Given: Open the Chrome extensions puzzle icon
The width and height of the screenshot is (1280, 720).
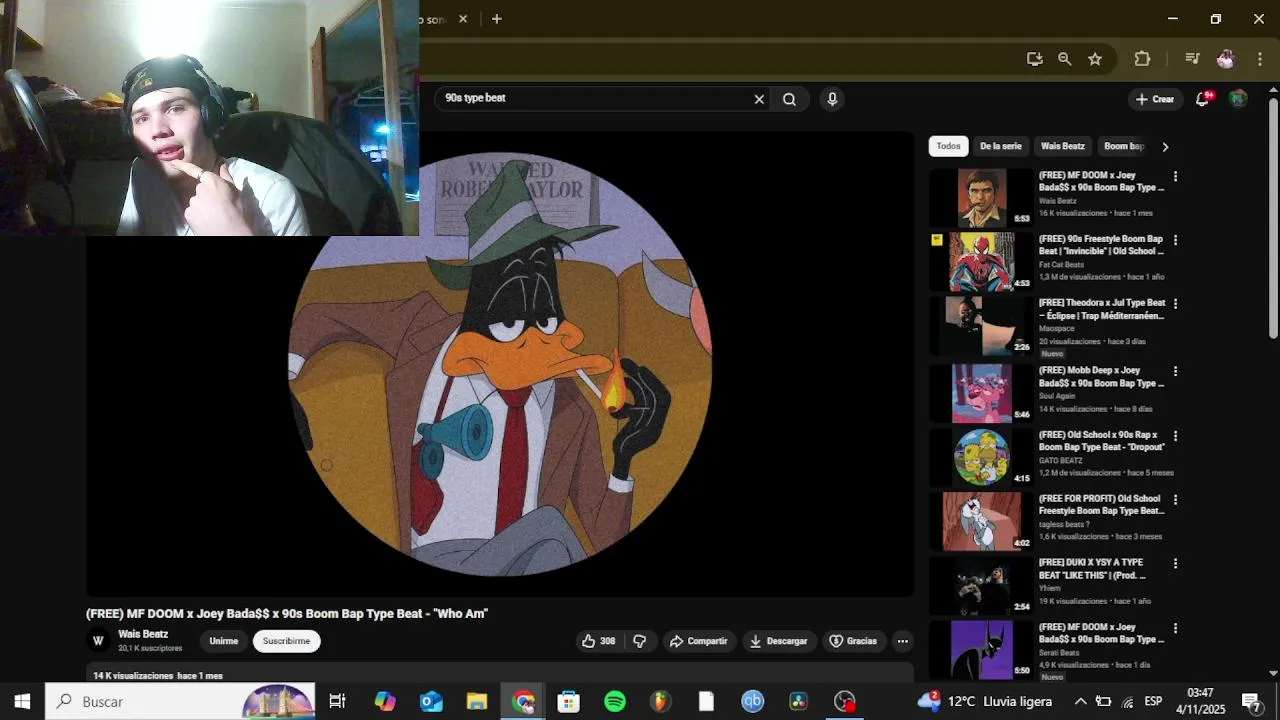Looking at the screenshot, I should (1142, 59).
